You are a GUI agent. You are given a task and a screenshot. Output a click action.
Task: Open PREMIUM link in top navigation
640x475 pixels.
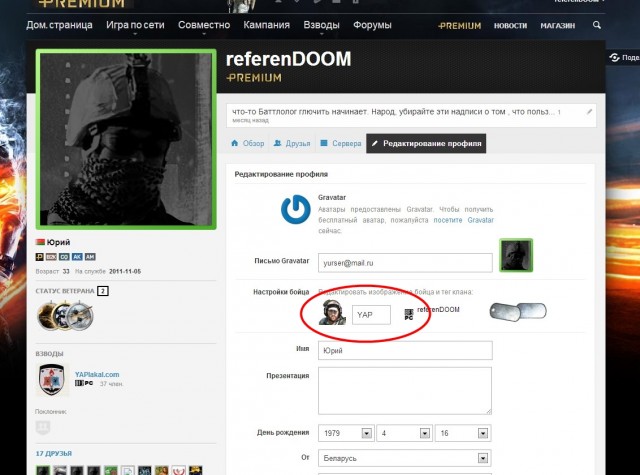click(x=460, y=26)
